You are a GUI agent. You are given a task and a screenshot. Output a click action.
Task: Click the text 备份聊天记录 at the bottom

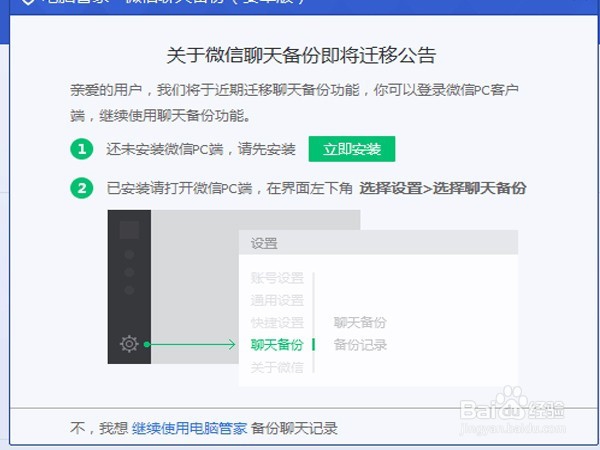tap(294, 428)
